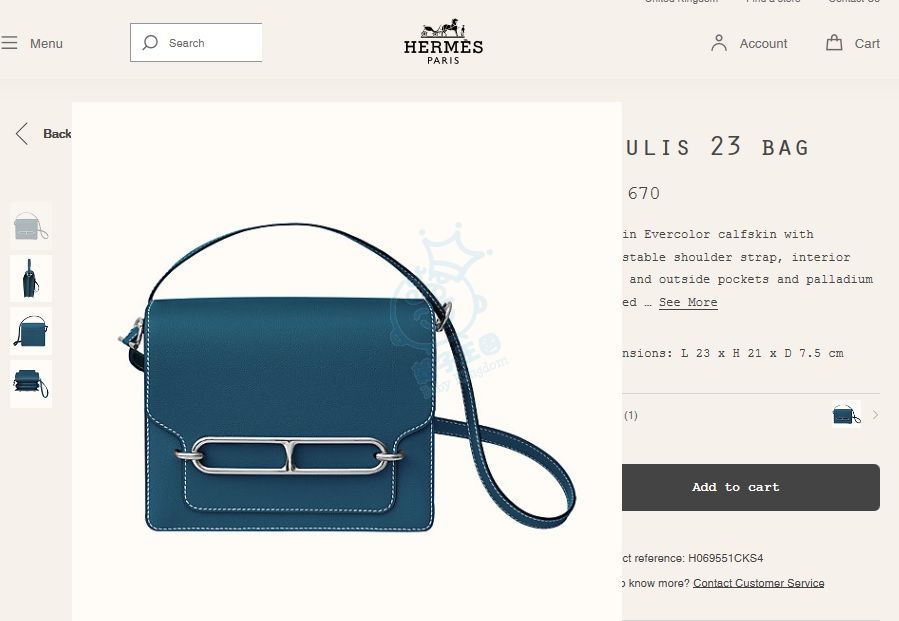Expand colour options with right chevron
Viewport: 899px width, 621px height.
pyautogui.click(x=875, y=415)
